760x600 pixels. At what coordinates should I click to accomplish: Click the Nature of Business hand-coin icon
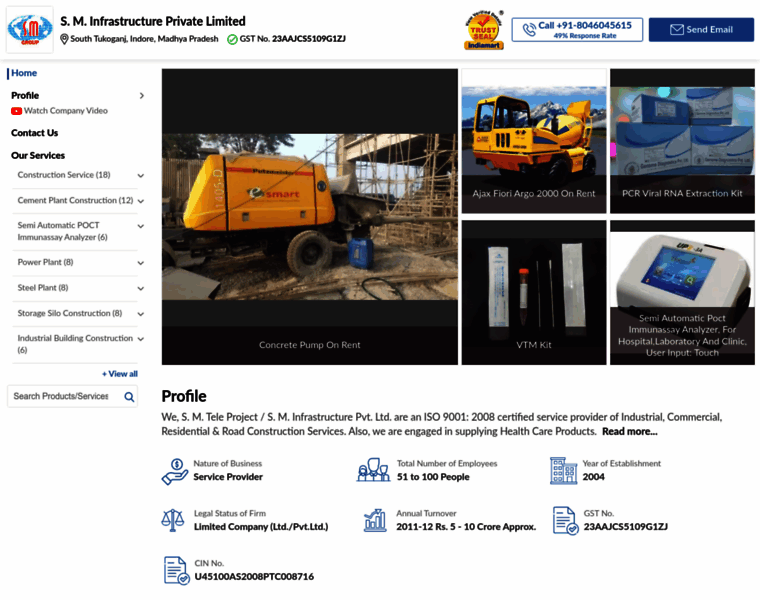pyautogui.click(x=175, y=472)
